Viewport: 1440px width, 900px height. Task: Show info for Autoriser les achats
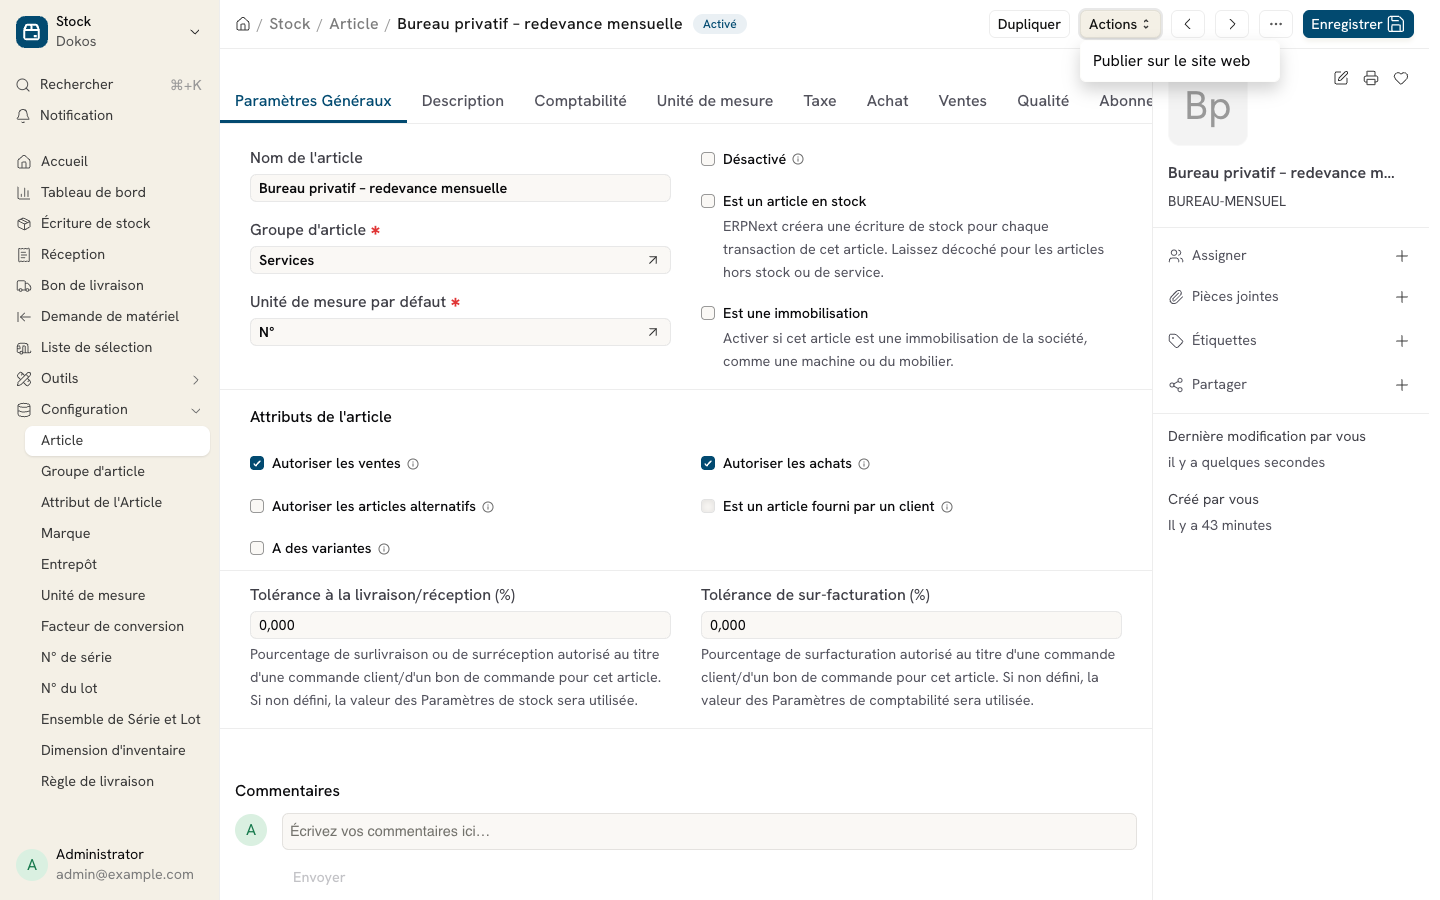(864, 464)
